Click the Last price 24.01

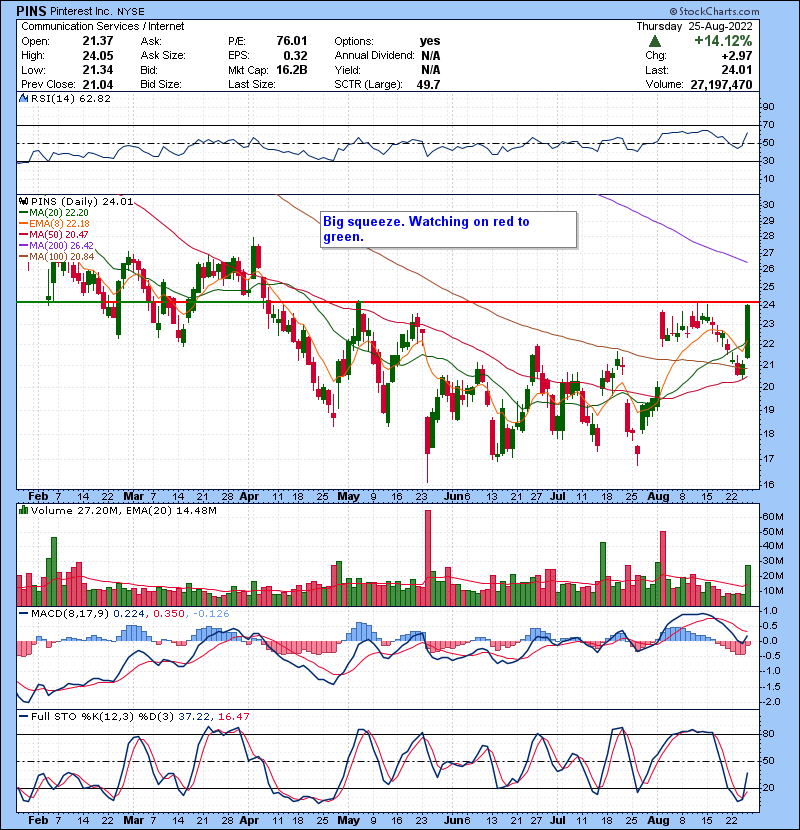point(736,70)
